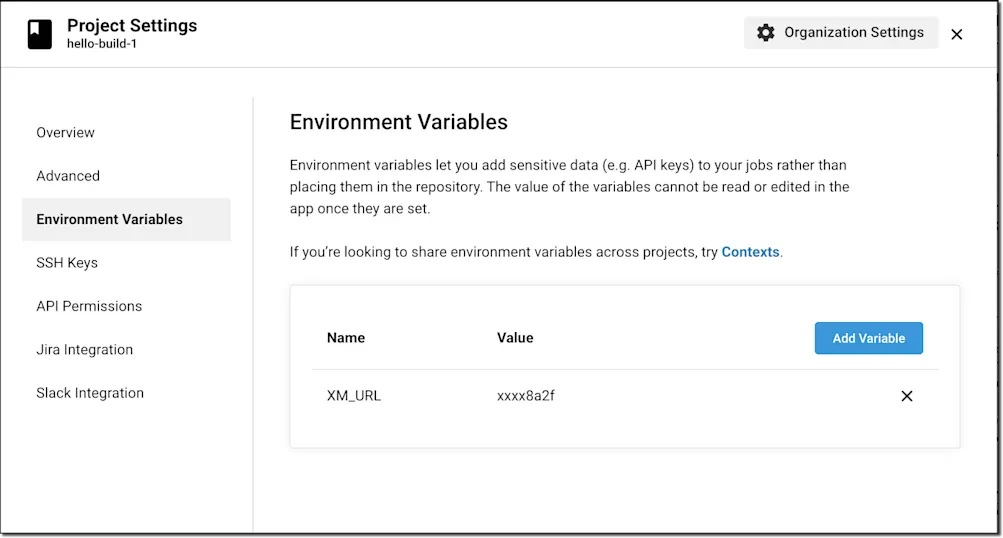The width and height of the screenshot is (1003, 538).
Task: Click the project bookmark icon
Action: click(x=39, y=34)
